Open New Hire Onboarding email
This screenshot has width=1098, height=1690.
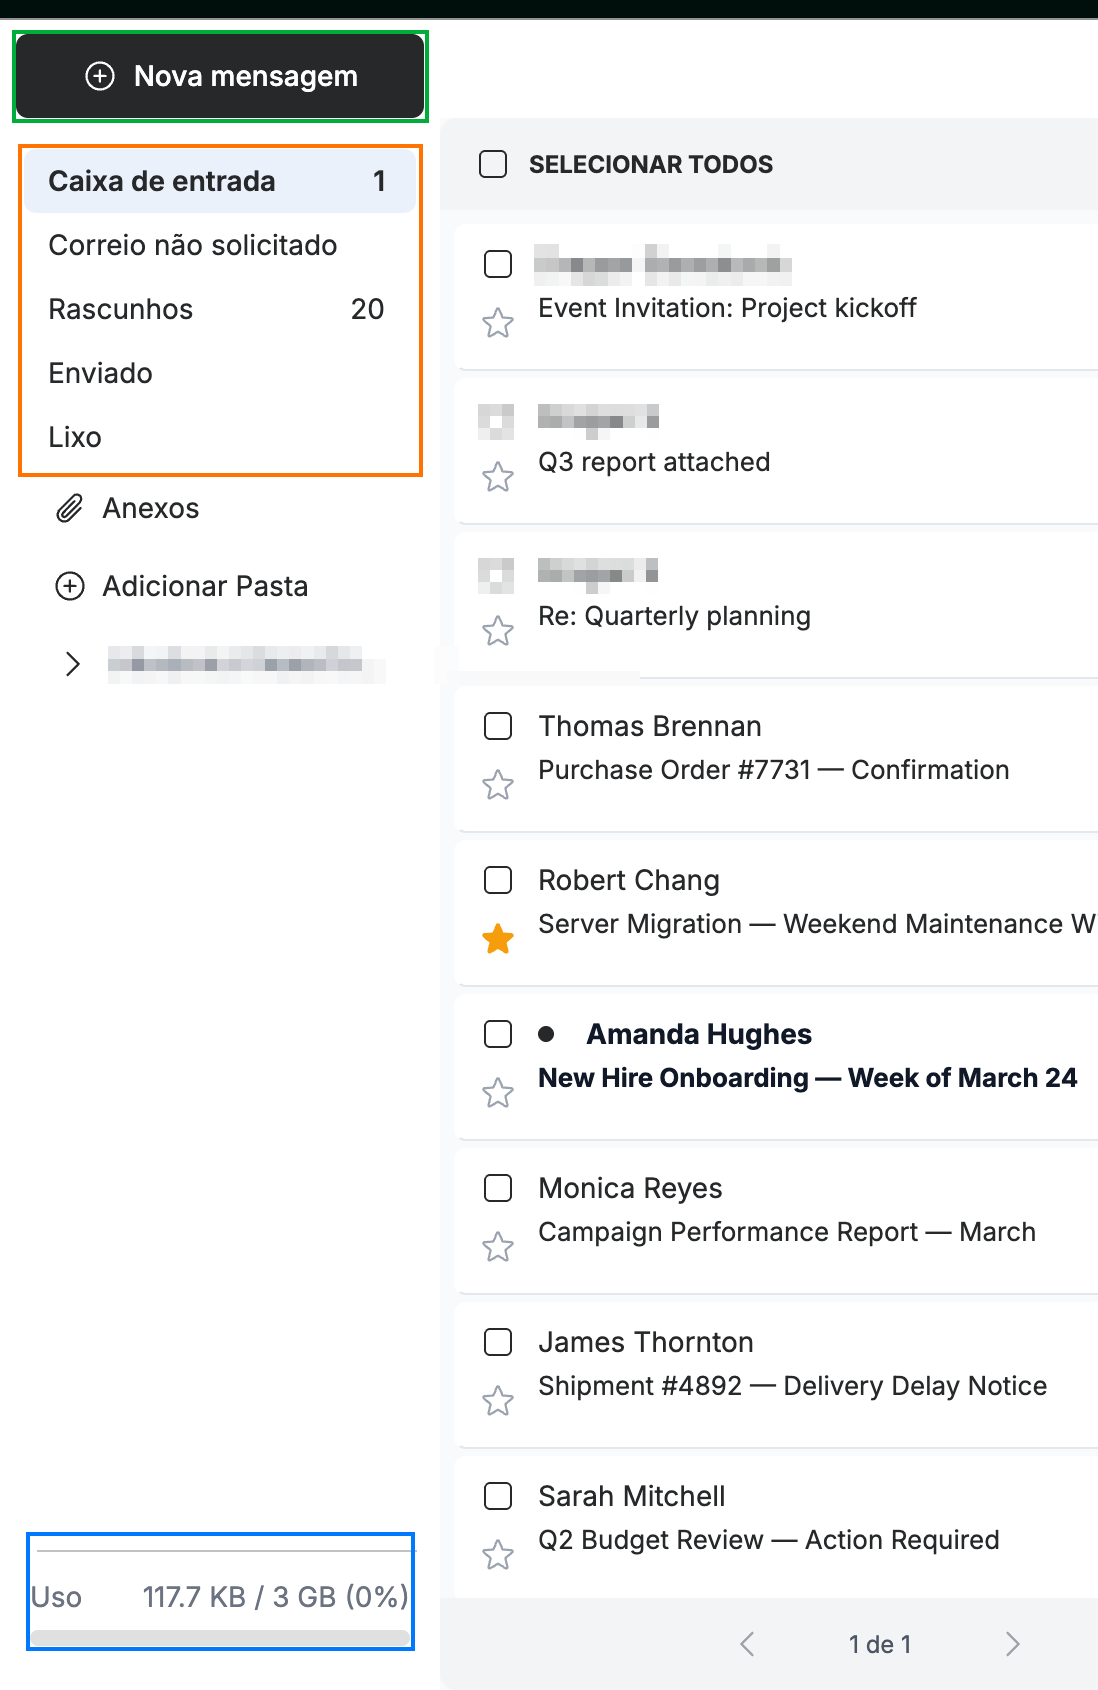(808, 1078)
